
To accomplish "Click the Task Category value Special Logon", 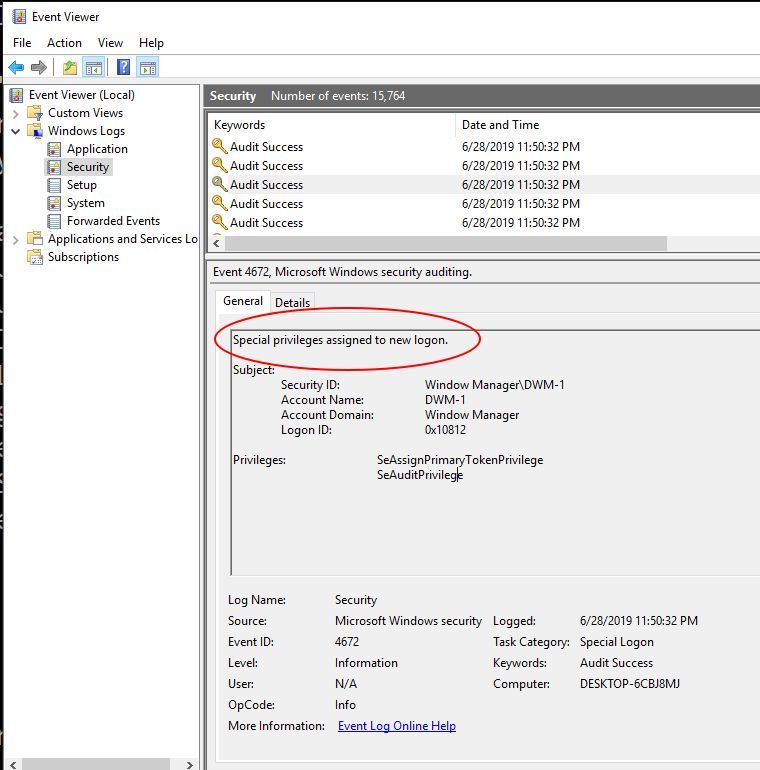I will (617, 642).
